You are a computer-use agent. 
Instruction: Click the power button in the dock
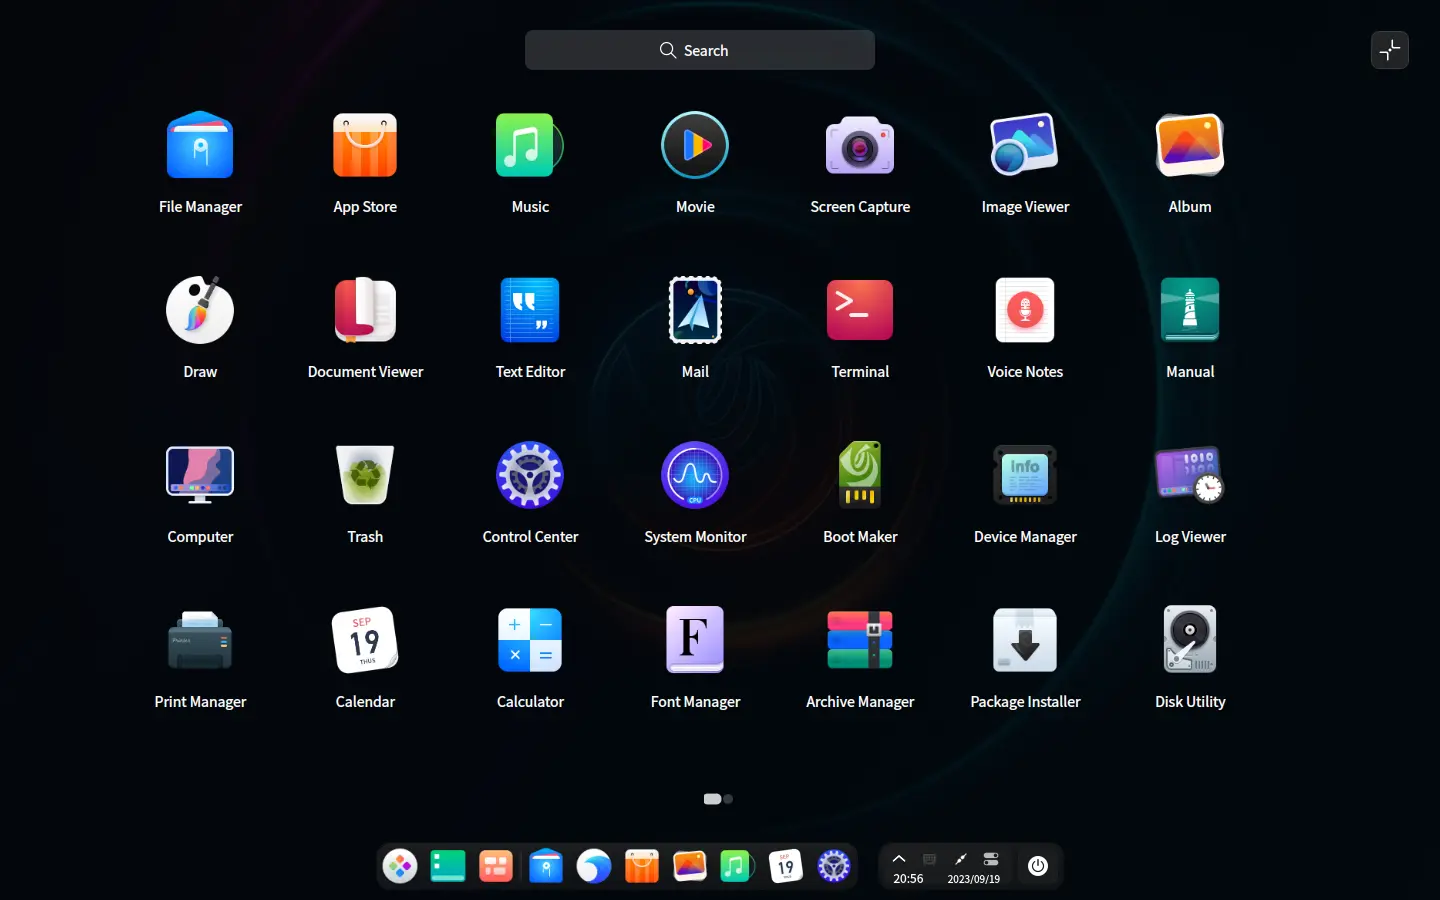[1037, 866]
